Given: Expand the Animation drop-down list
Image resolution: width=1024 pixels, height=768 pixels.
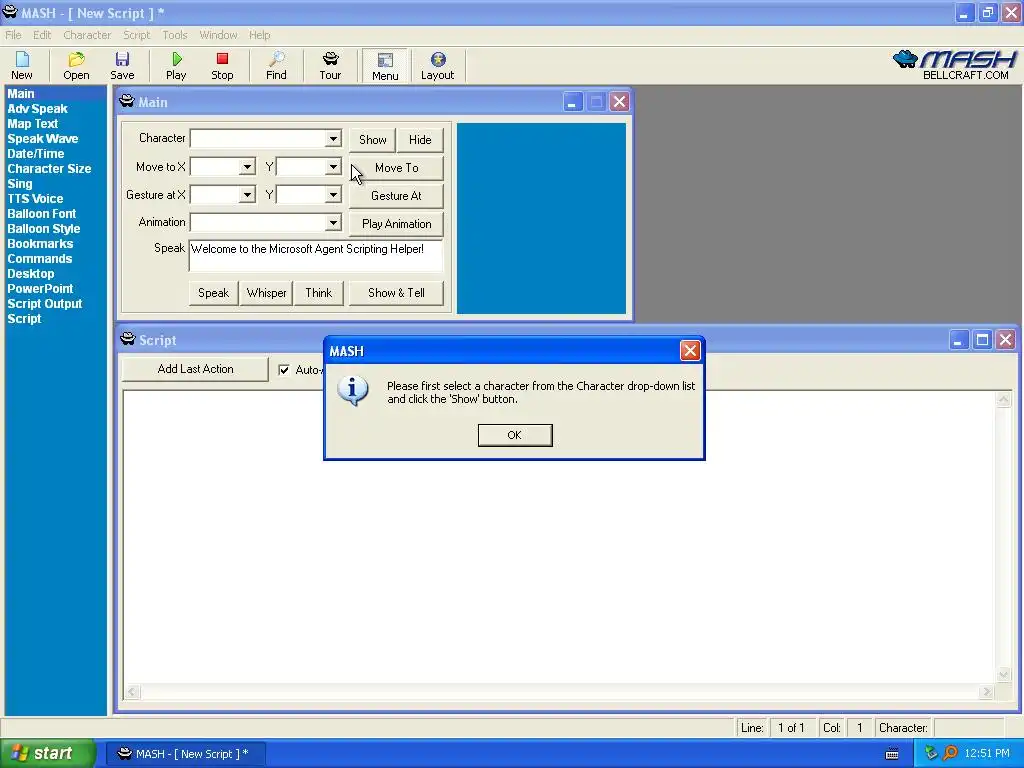Looking at the screenshot, I should tap(333, 223).
